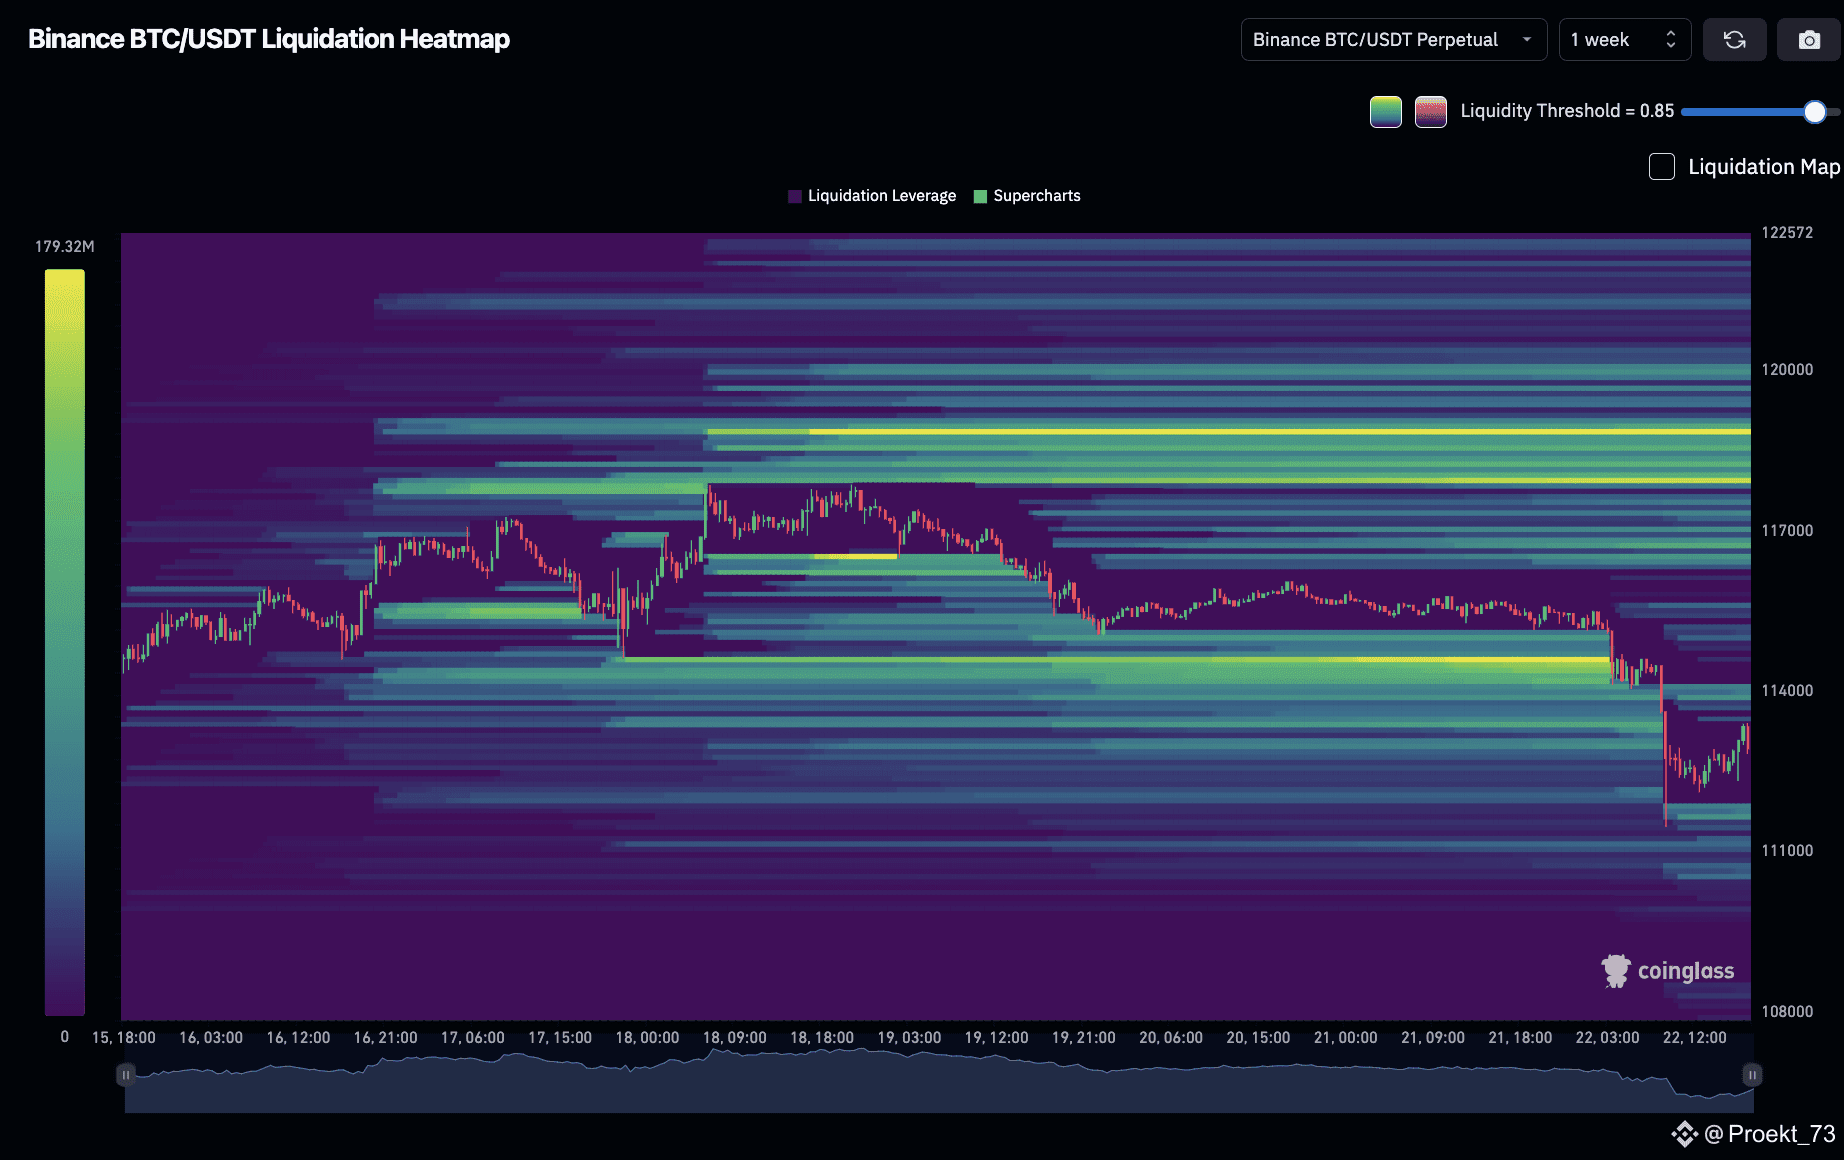Click the 18, 09:00 time axis label
Screen dimensions: 1844x1160
735,1038
